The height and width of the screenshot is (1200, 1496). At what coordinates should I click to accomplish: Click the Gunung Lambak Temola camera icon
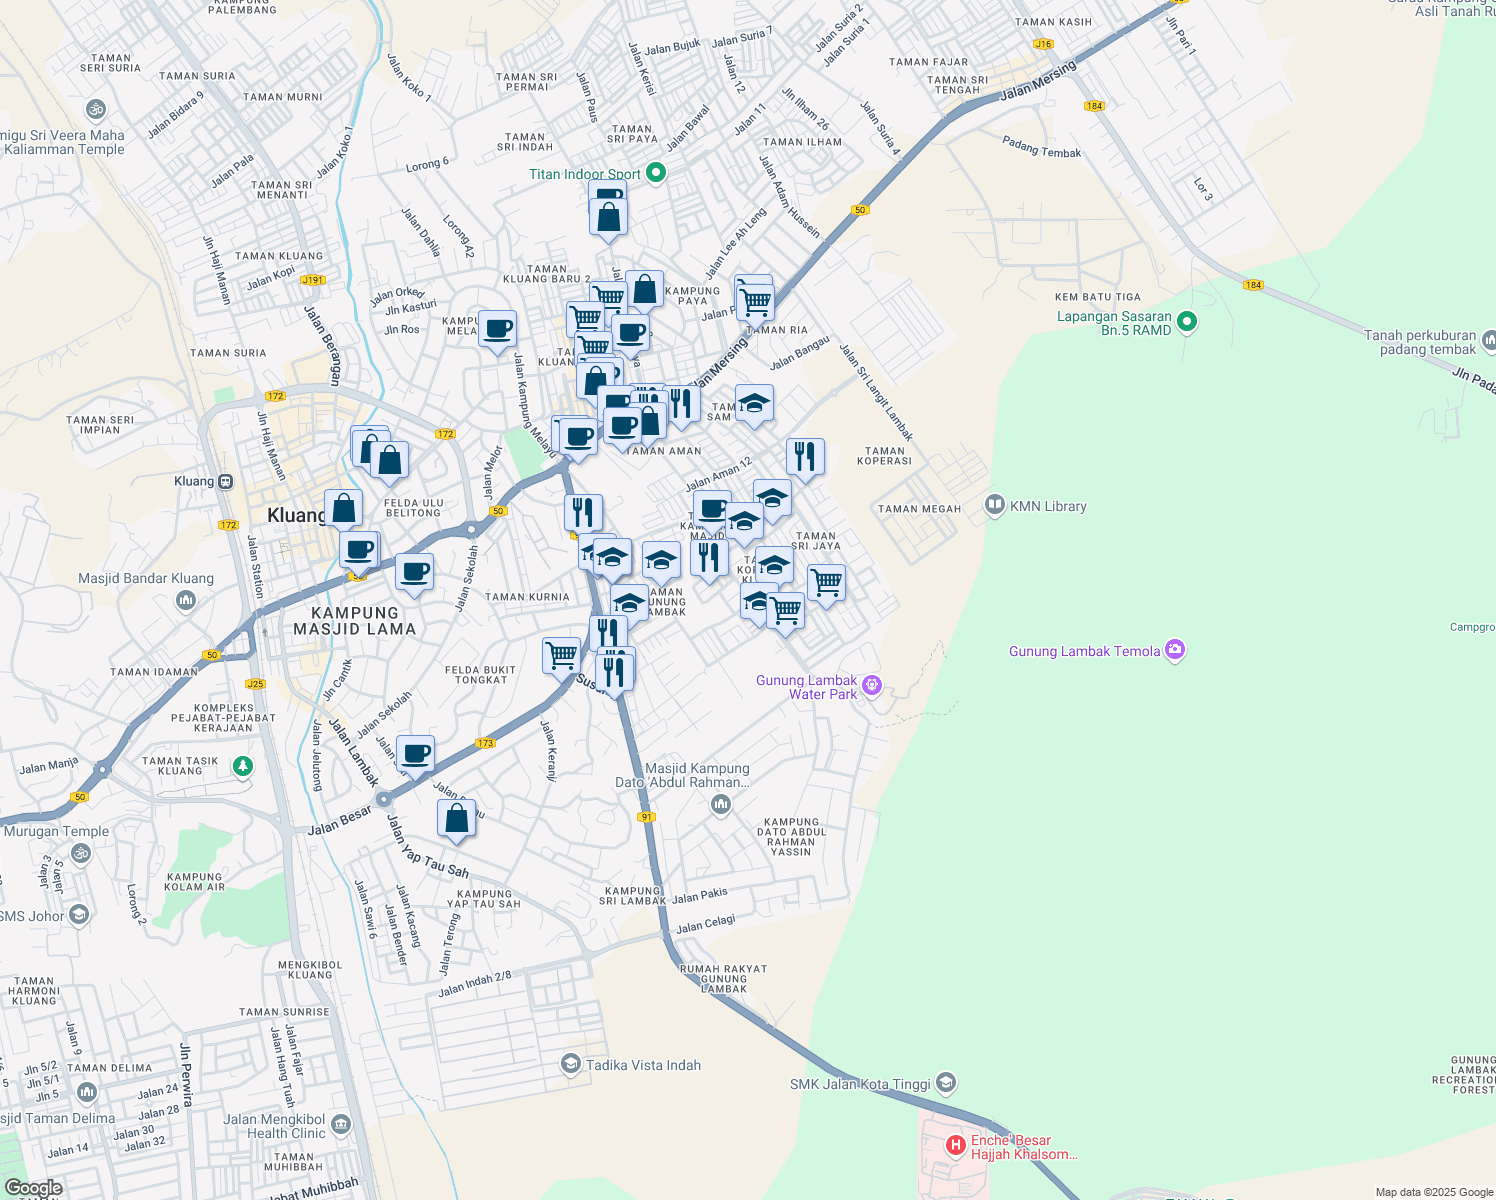point(1175,650)
